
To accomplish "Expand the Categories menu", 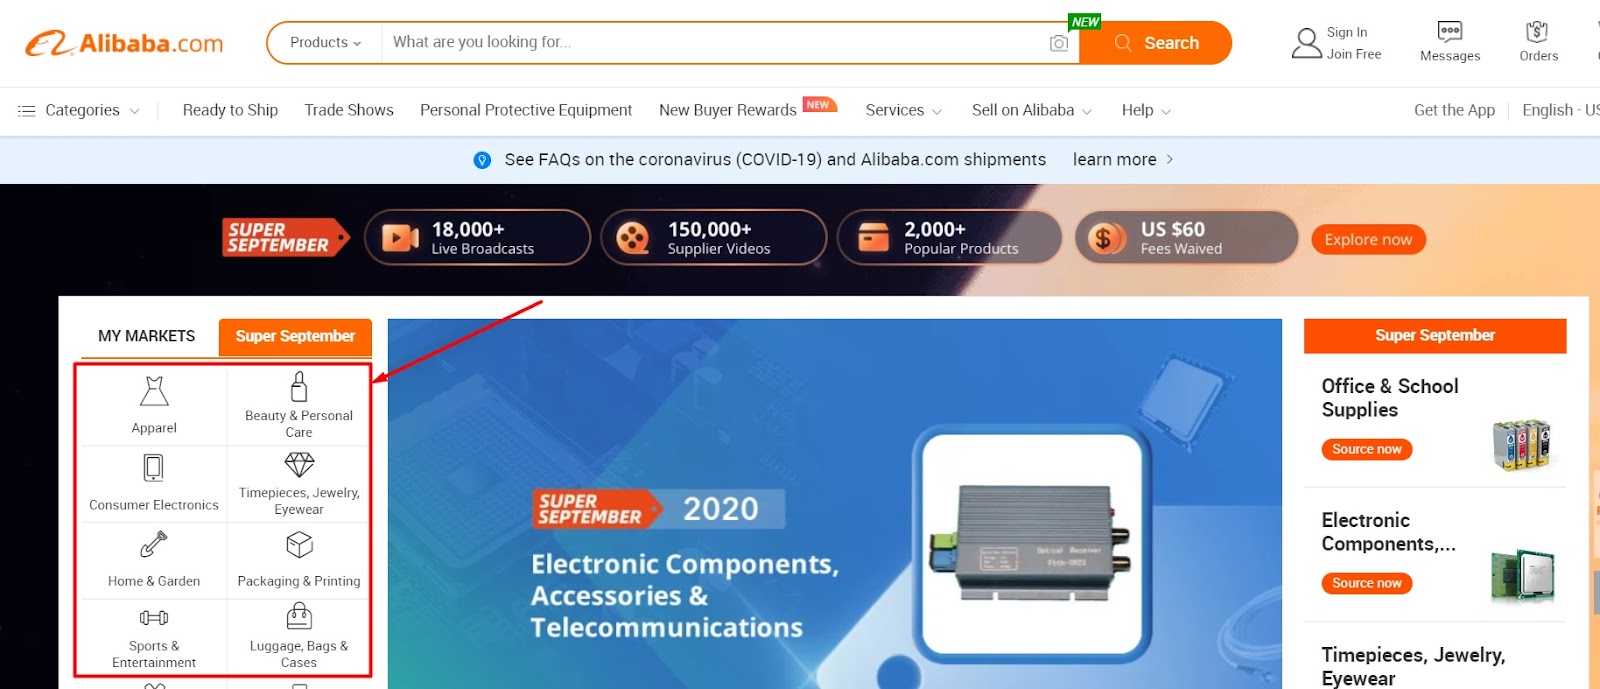I will click(78, 110).
